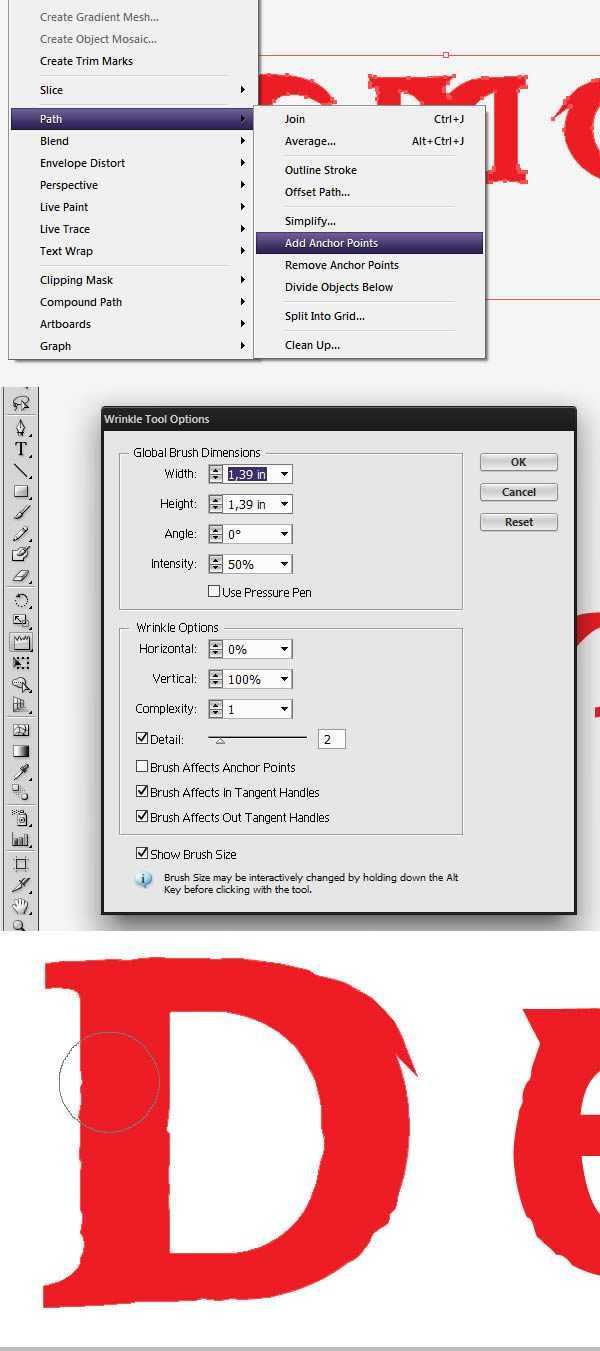600x1351 pixels.
Task: Check Brush Affects Anchor Points
Action: (x=142, y=767)
